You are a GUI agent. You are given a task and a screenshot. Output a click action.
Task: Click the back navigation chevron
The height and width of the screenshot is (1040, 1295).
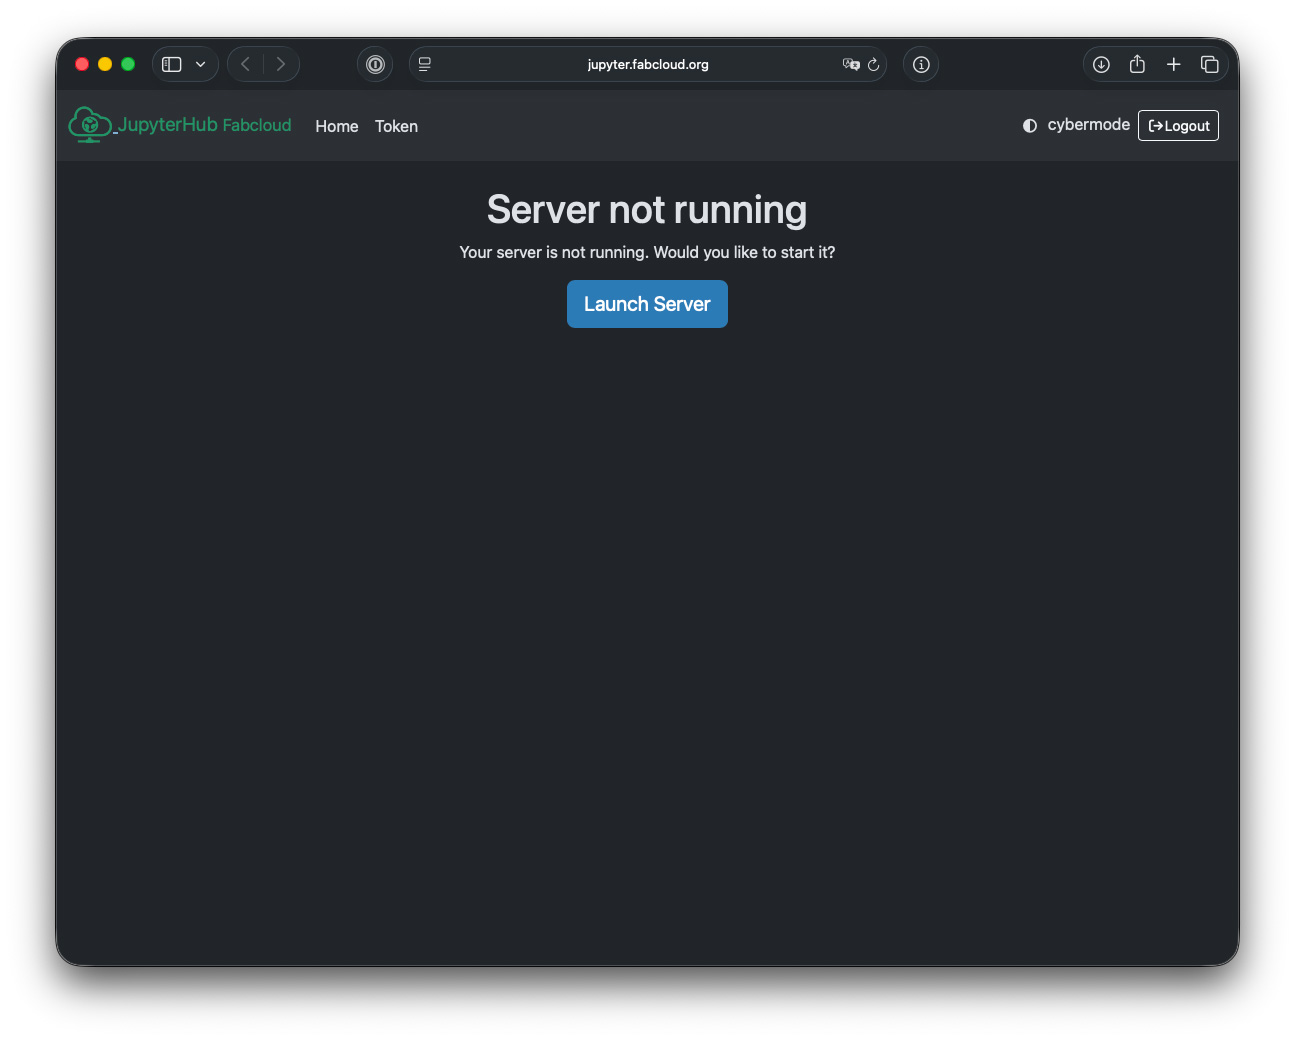point(245,63)
